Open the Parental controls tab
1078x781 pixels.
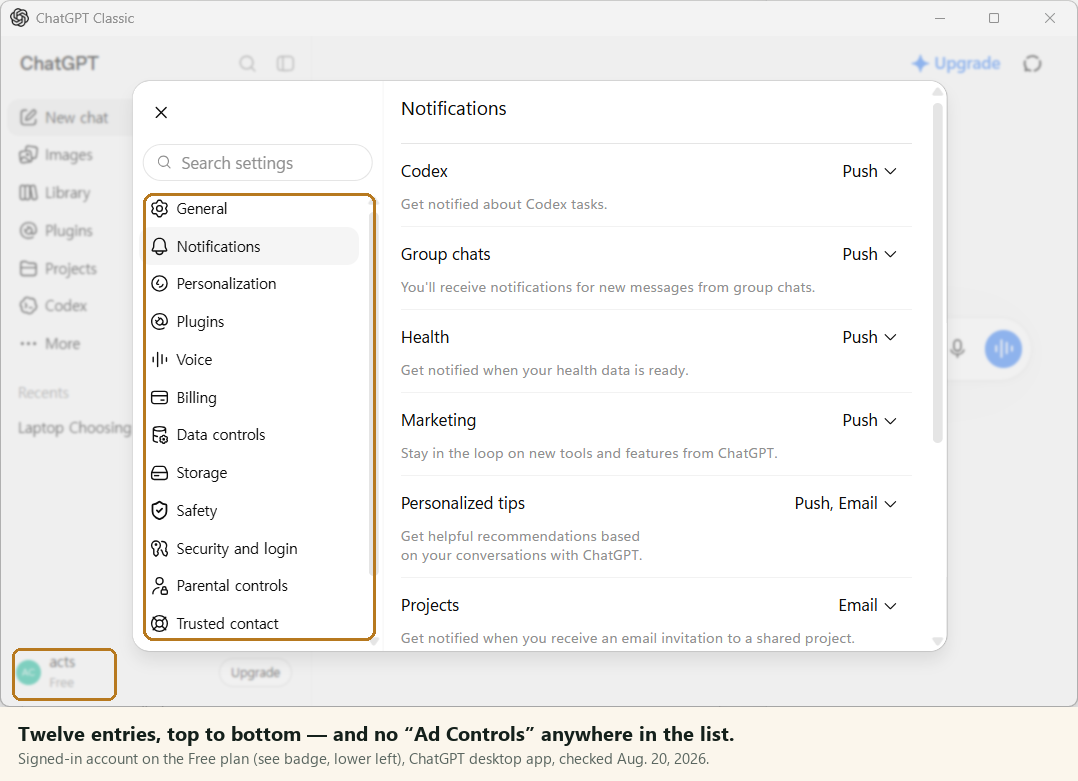253,586
